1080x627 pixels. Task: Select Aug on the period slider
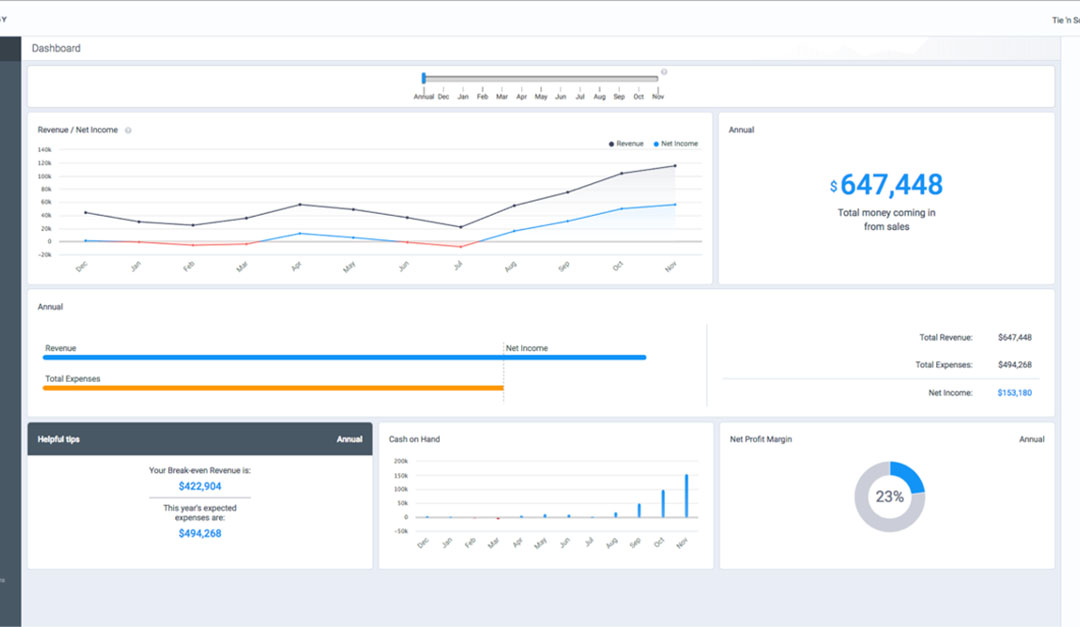tap(600, 97)
